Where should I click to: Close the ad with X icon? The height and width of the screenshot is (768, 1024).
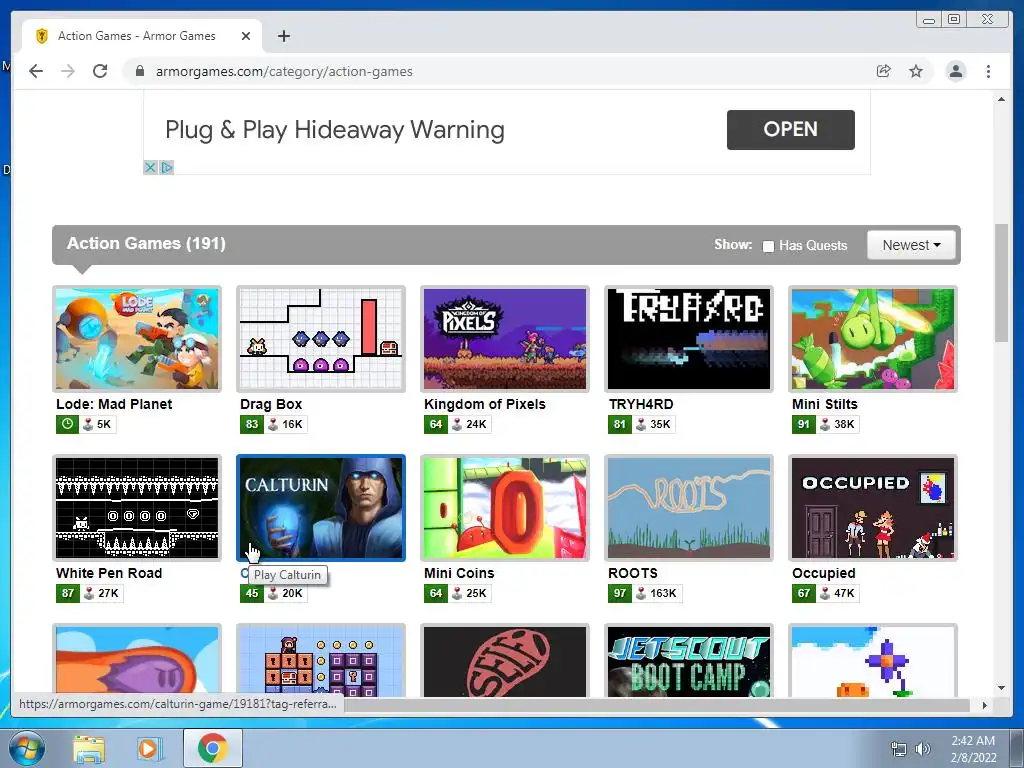(150, 168)
